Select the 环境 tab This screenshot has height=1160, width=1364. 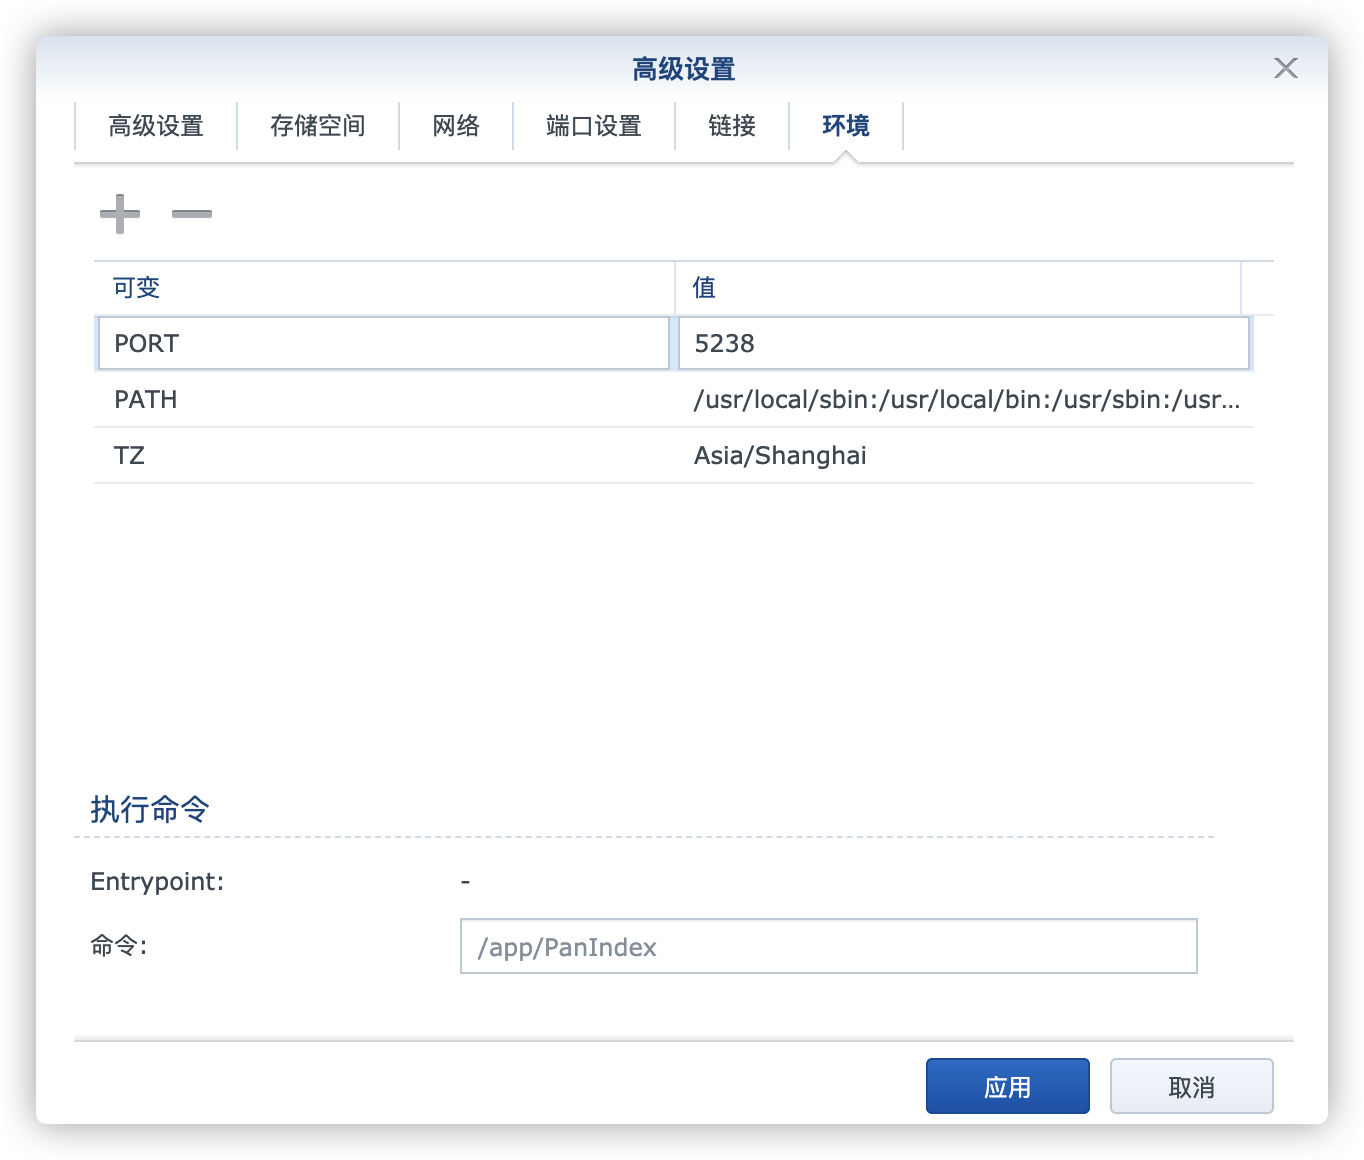[846, 126]
